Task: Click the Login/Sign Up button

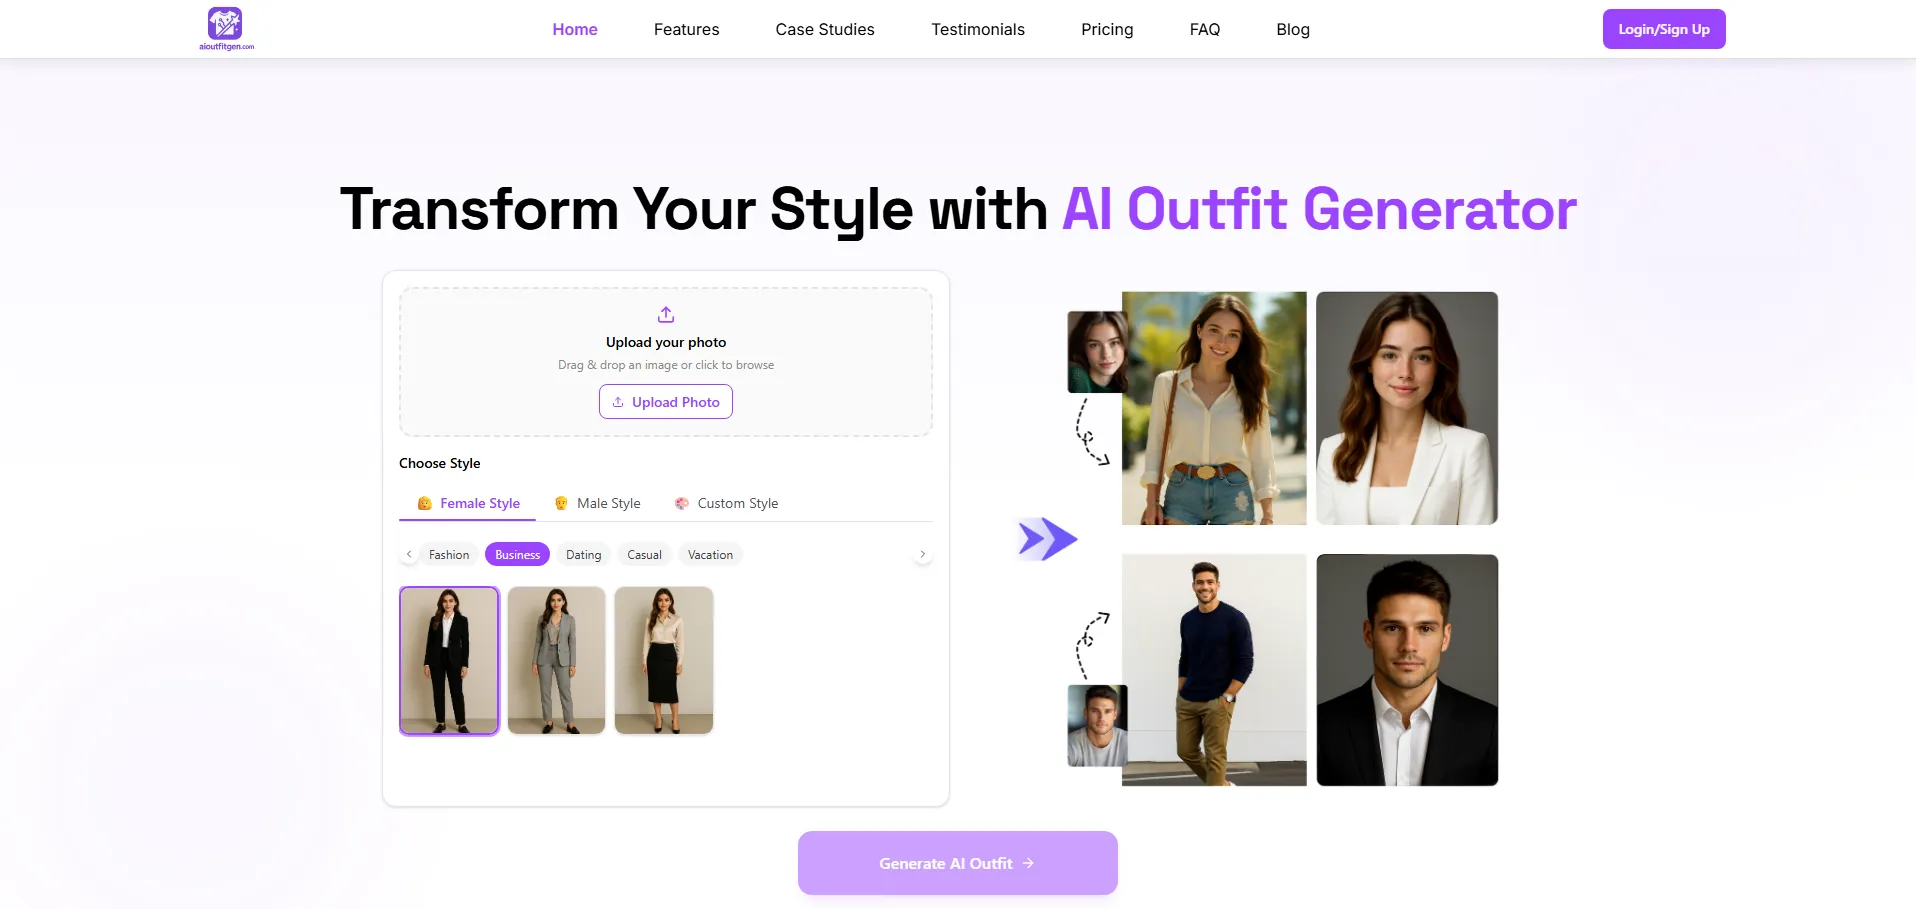Action: point(1664,29)
